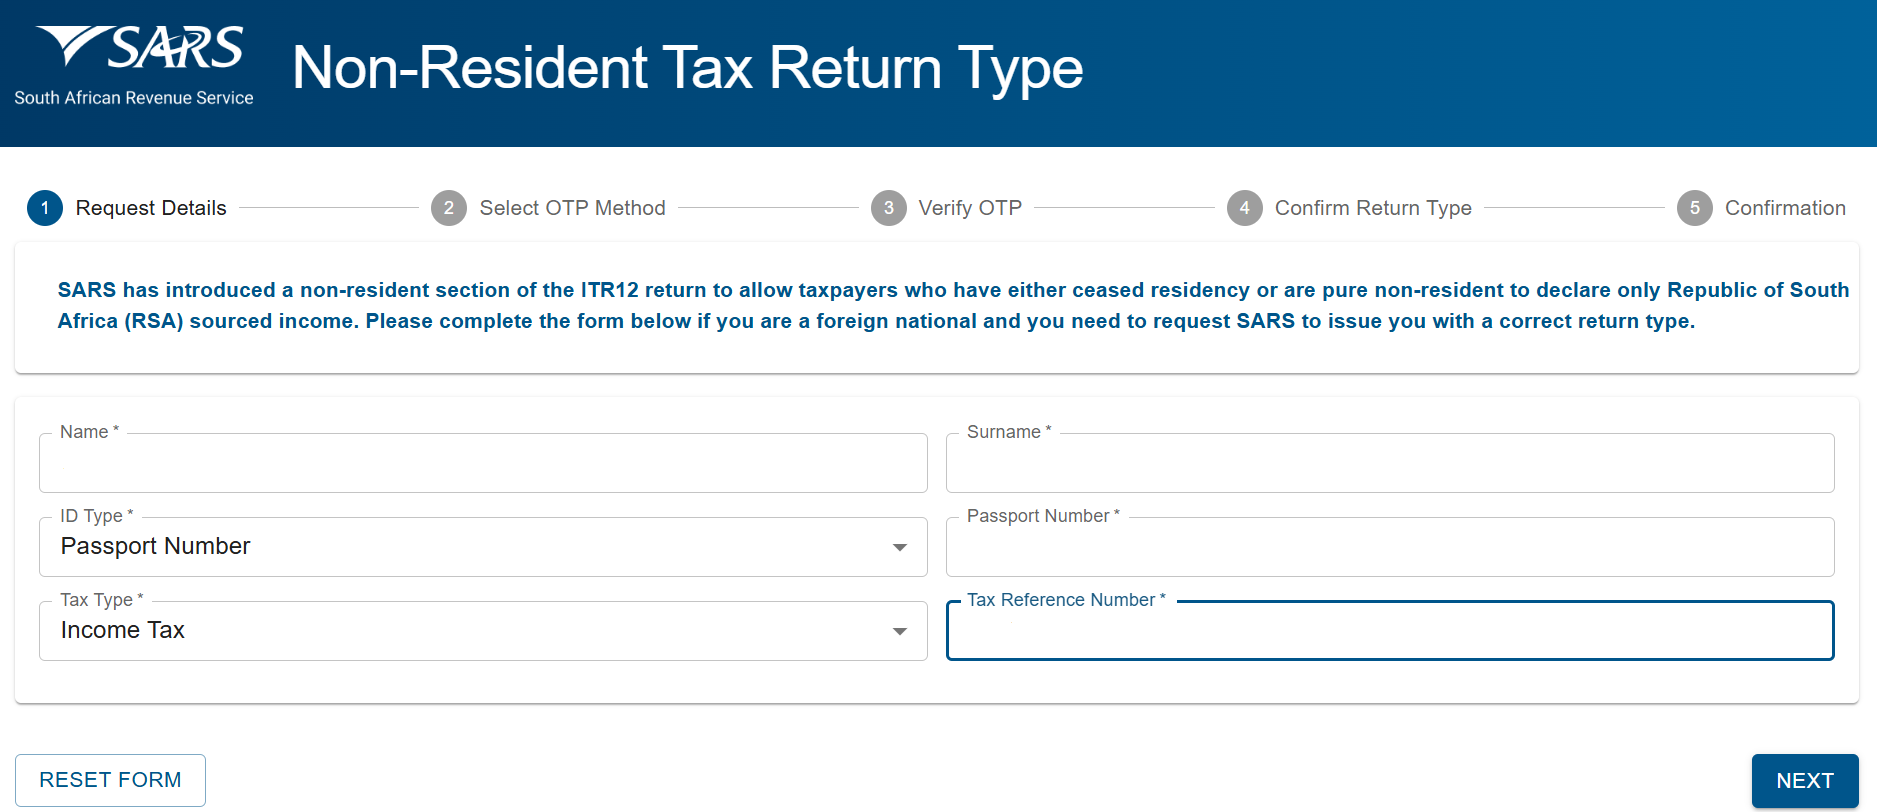
Task: Click the RESET FORM button
Action: click(x=110, y=780)
